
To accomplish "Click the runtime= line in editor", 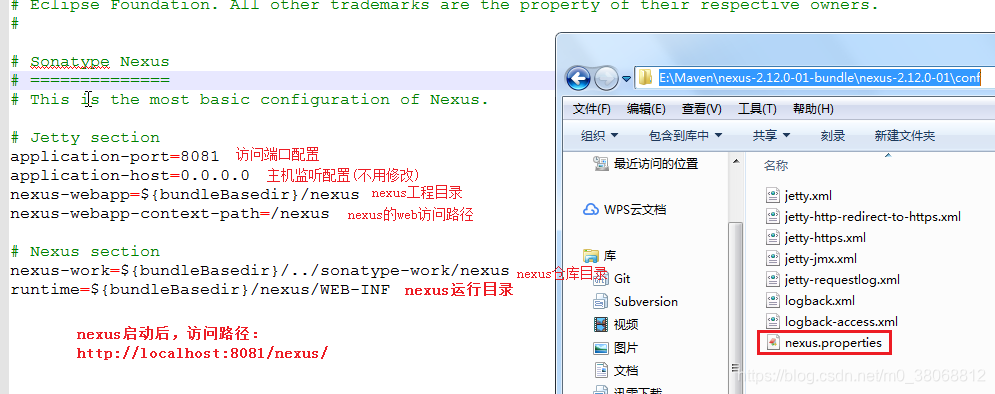I will (200, 290).
